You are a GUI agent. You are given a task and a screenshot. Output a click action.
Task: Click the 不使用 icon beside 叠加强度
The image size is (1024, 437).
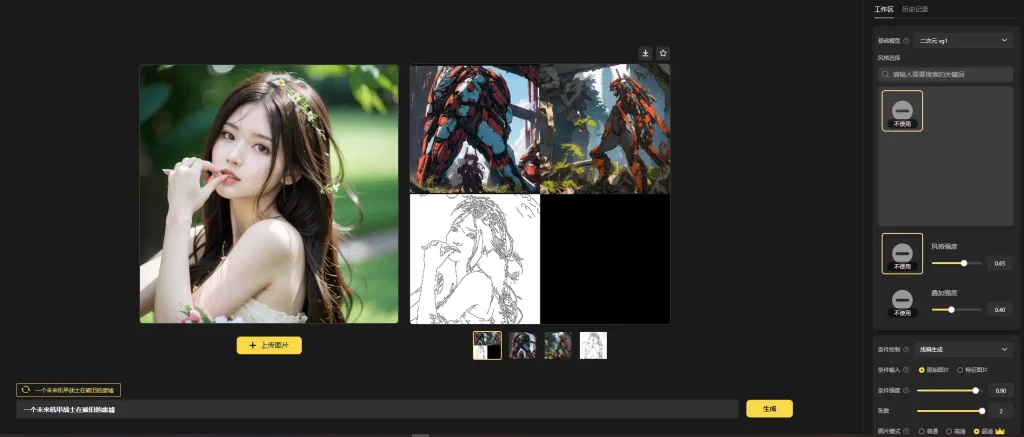pyautogui.click(x=902, y=301)
